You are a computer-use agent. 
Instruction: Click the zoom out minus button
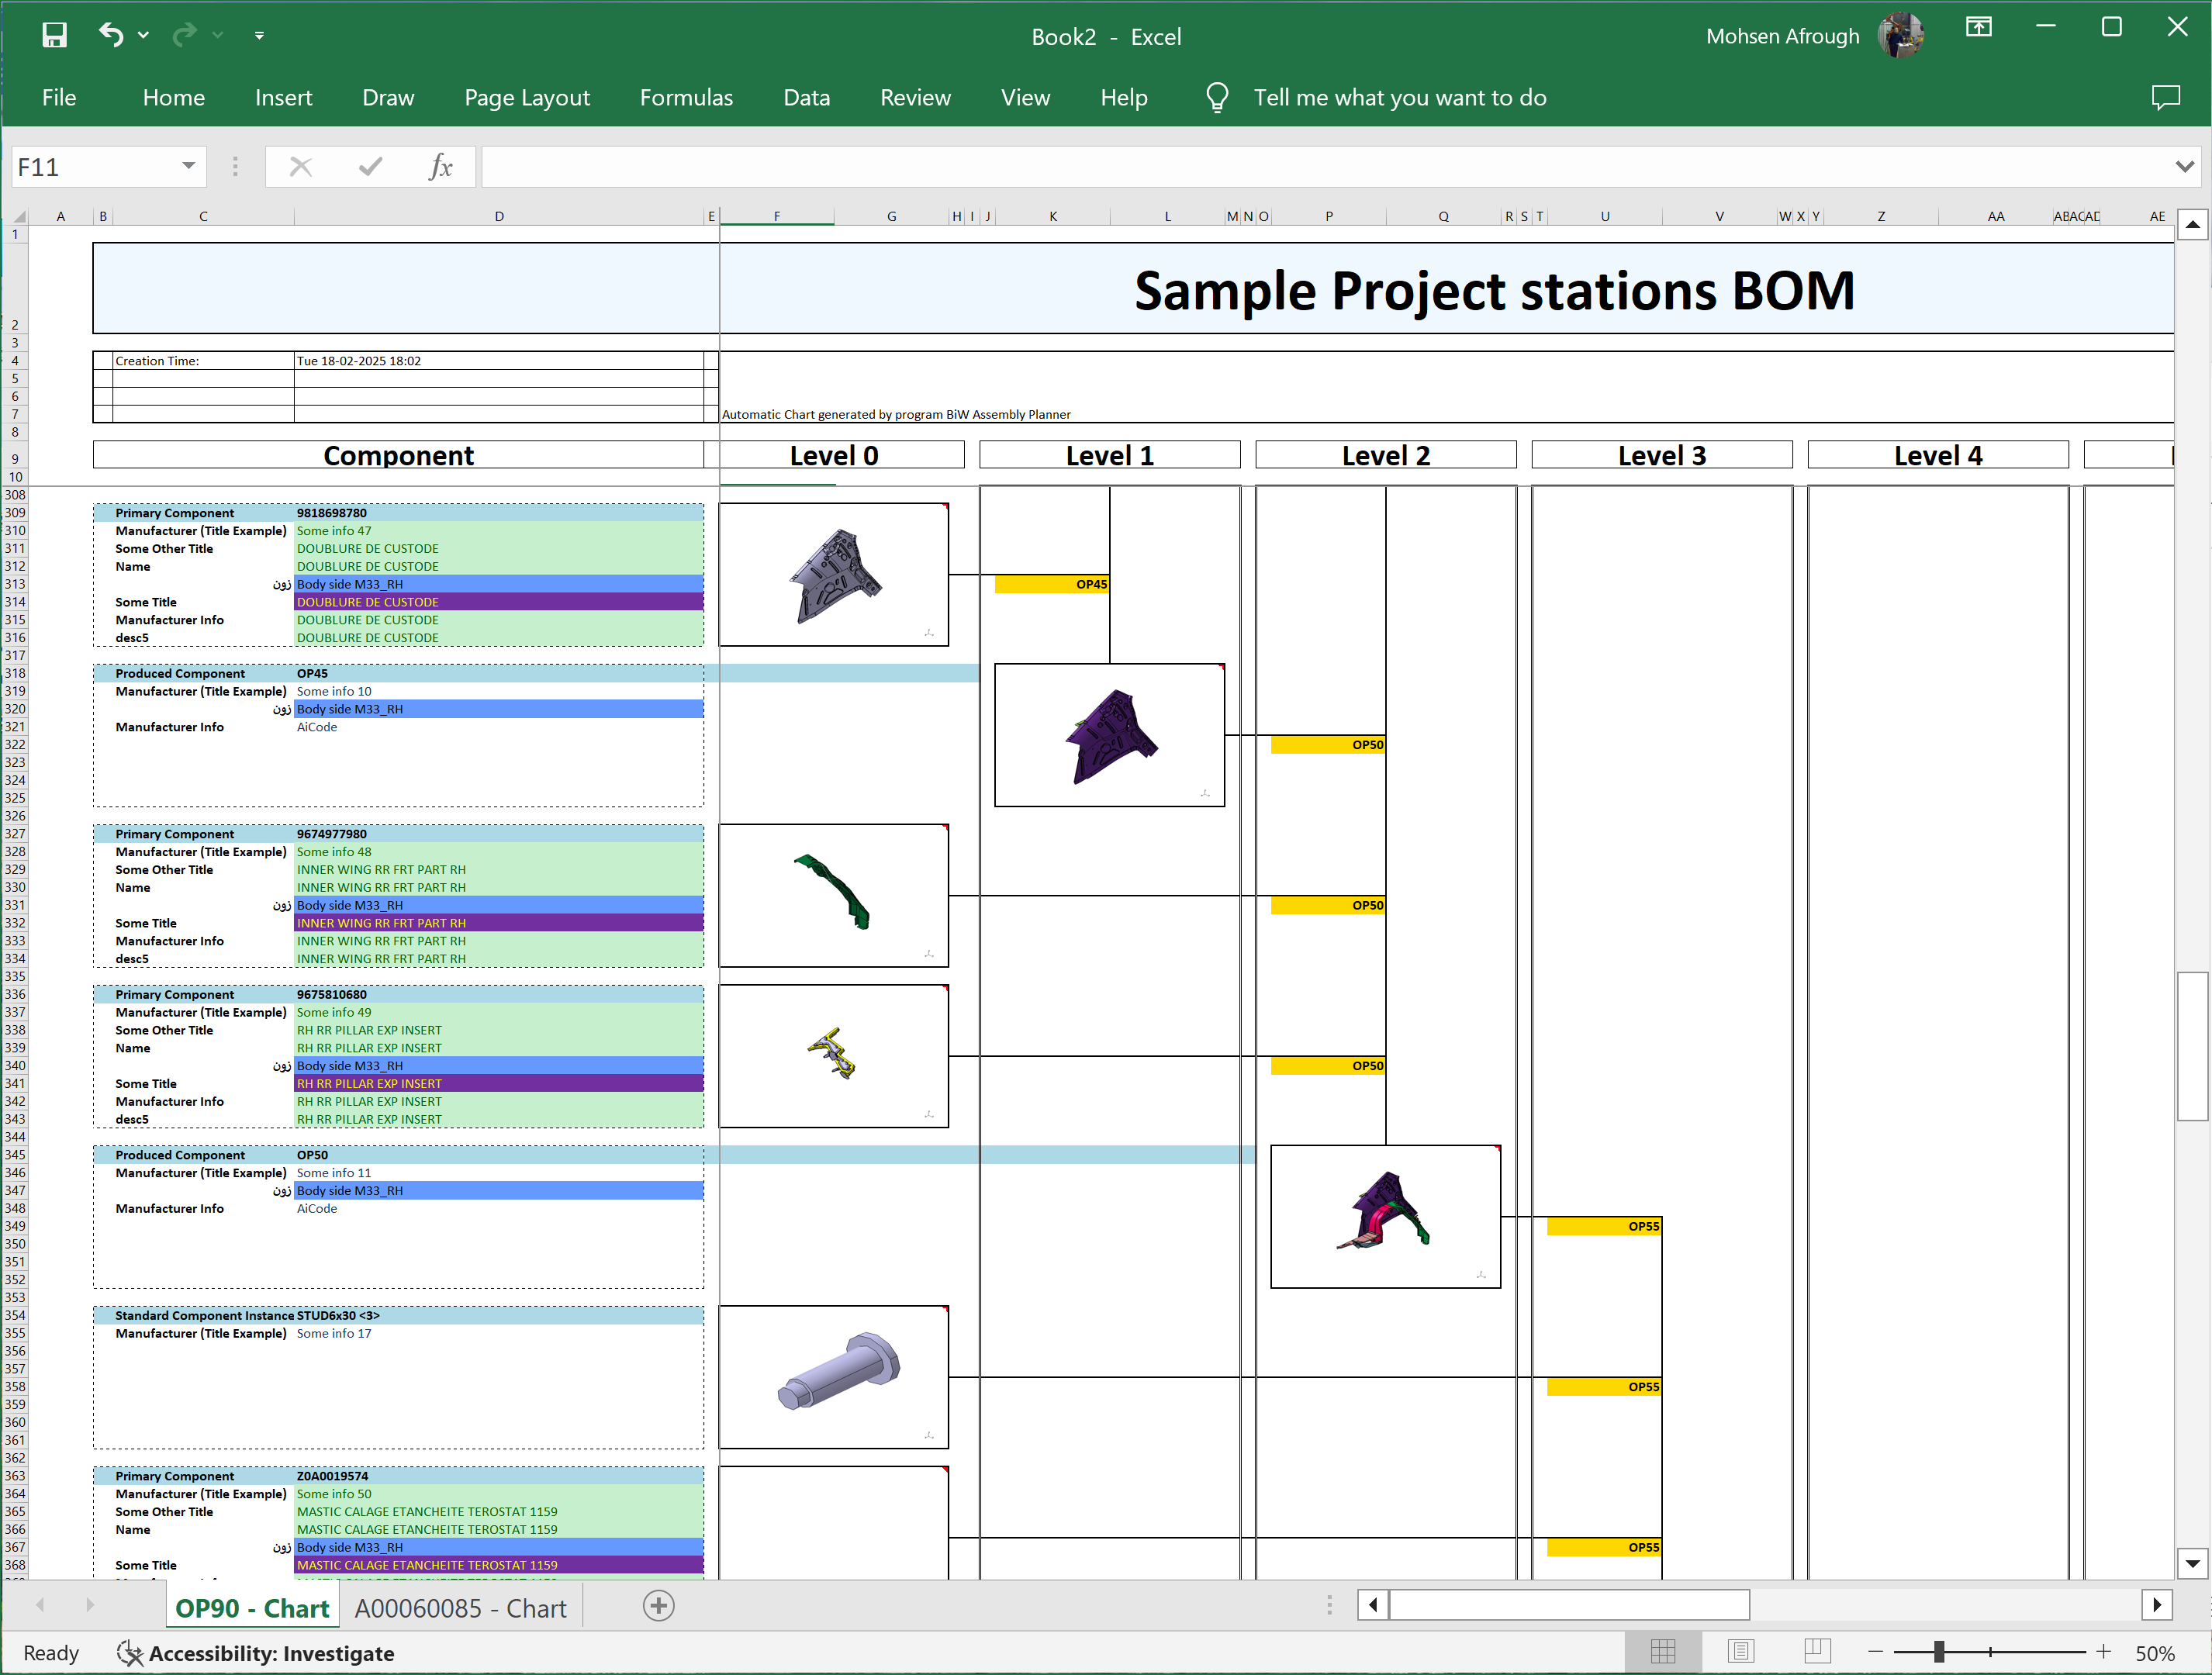(1875, 1652)
